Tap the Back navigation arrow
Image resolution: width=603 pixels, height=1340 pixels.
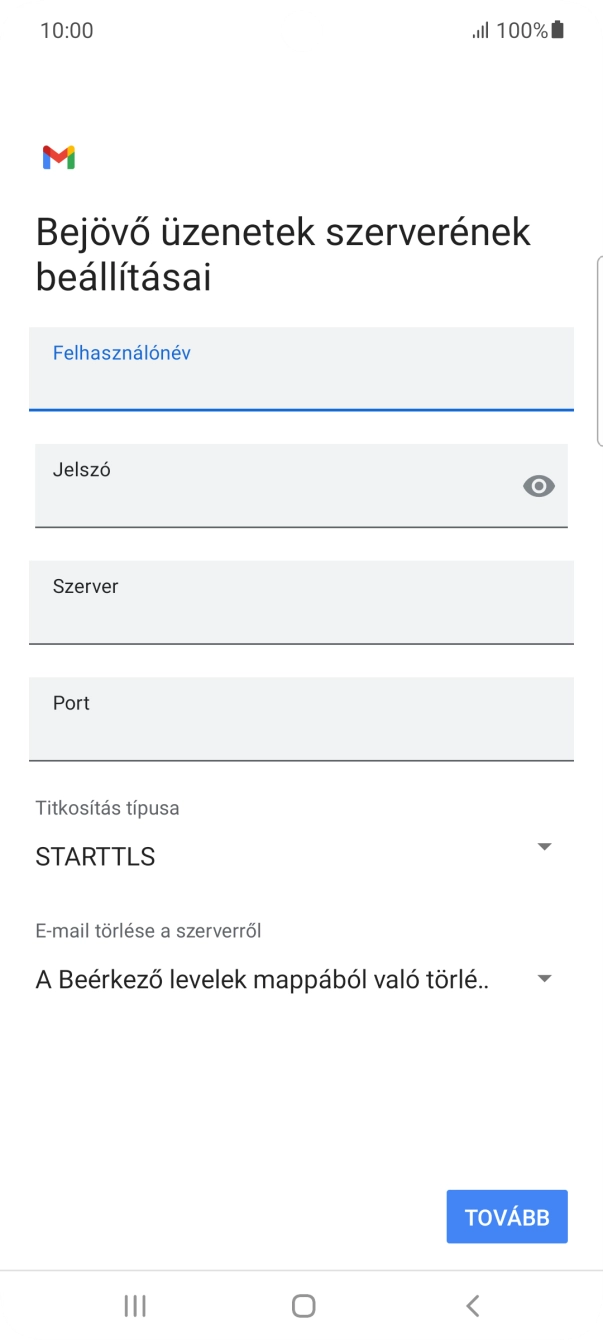[469, 1305]
